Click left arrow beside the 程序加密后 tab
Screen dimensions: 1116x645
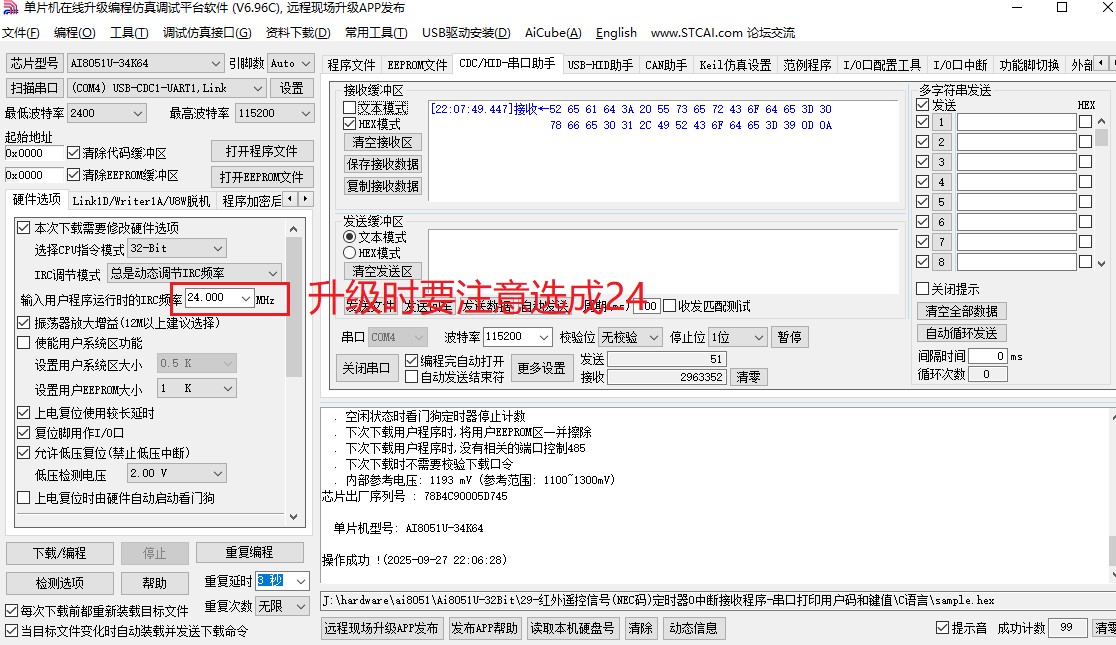(x=290, y=199)
